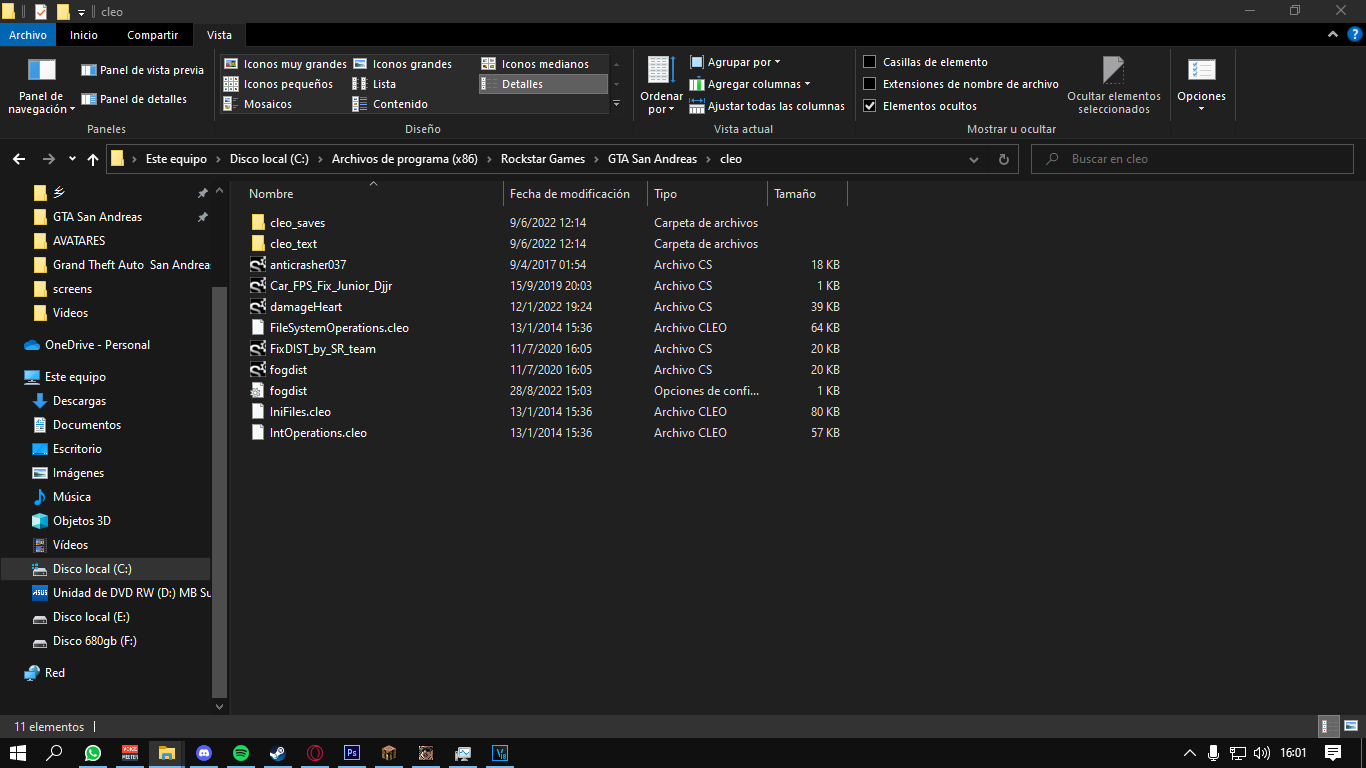Toggle Panel de vista previa
The height and width of the screenshot is (768, 1366).
pyautogui.click(x=142, y=70)
